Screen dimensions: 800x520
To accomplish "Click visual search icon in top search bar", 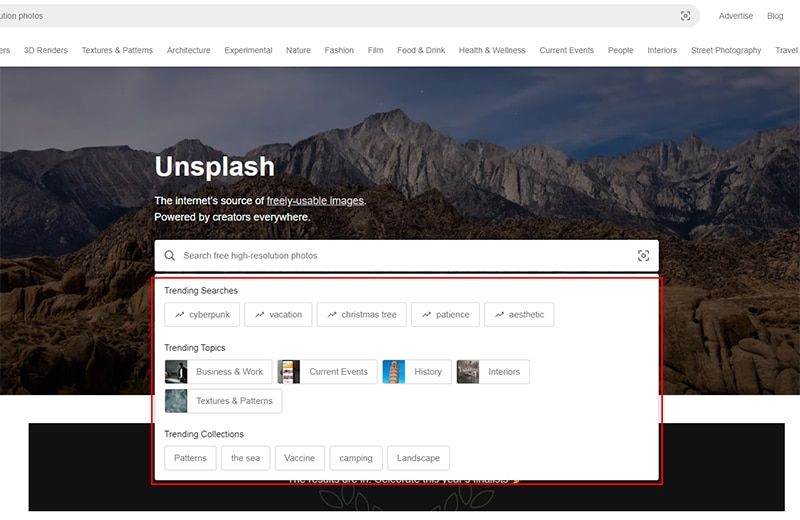I will click(685, 16).
